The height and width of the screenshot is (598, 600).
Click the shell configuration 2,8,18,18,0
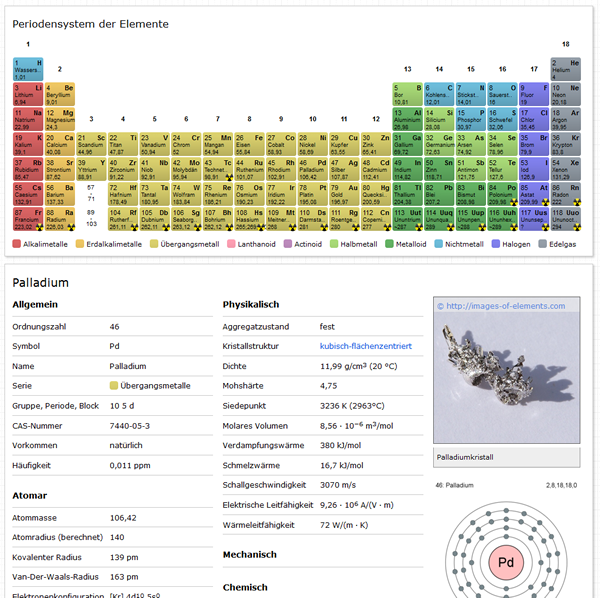coord(561,485)
